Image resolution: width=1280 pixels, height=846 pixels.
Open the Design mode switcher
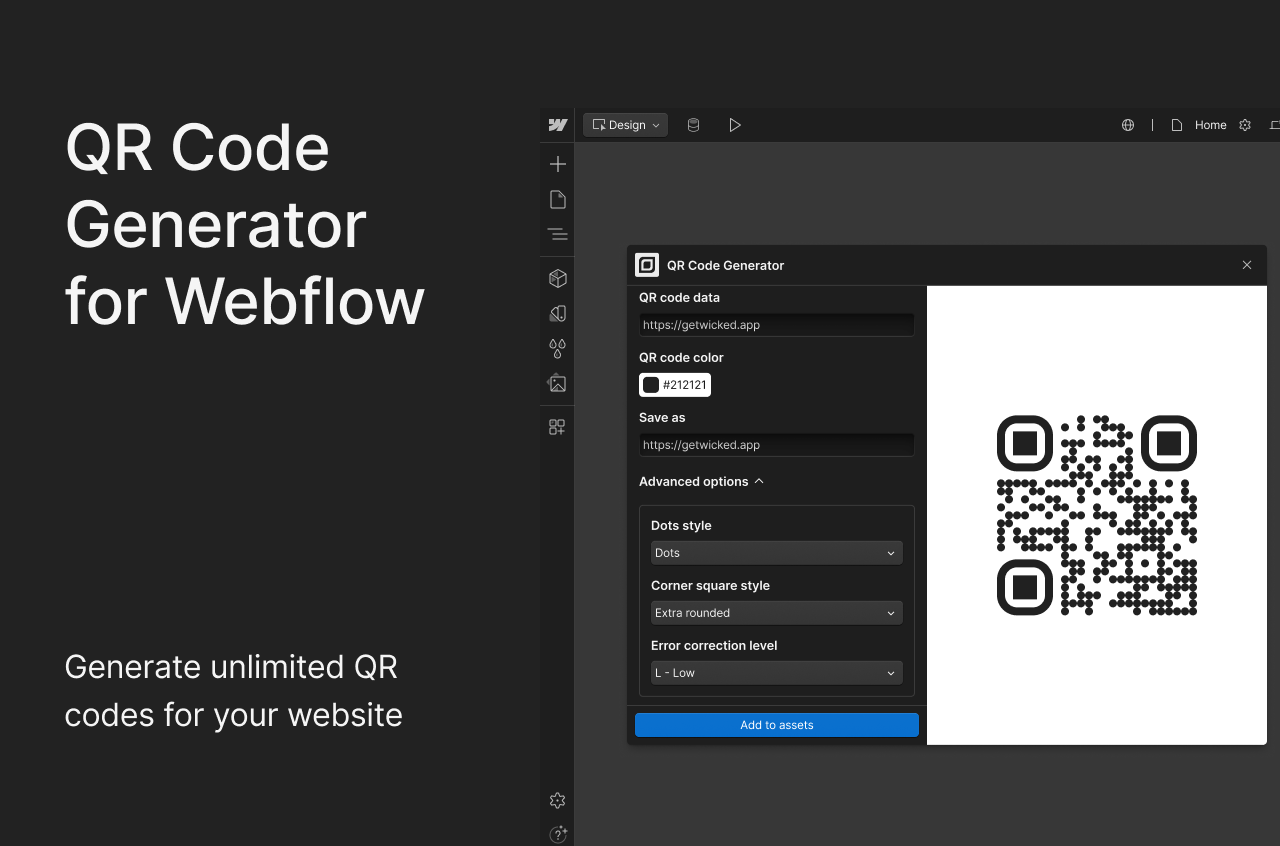click(625, 124)
